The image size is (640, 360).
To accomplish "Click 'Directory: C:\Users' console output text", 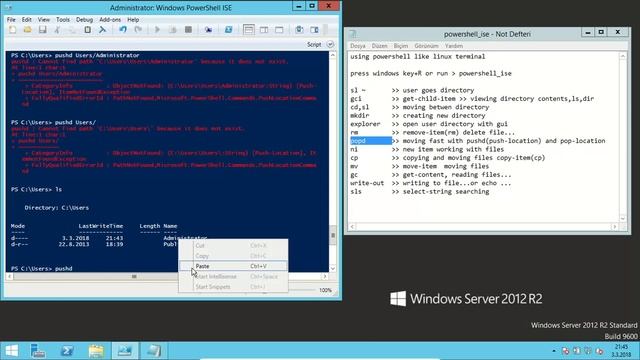I will pos(56,208).
